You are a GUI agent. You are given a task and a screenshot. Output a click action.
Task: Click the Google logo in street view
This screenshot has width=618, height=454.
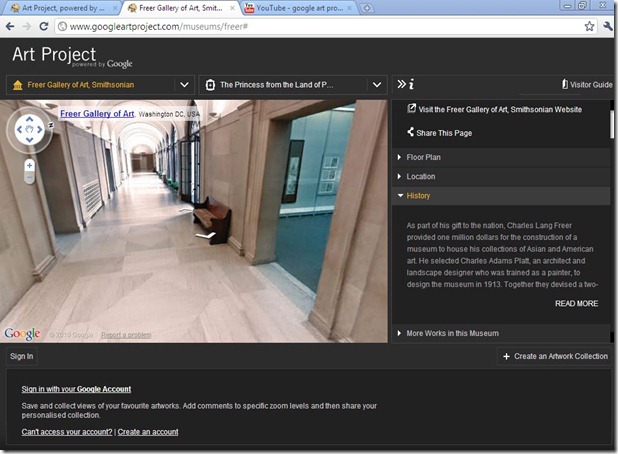coord(22,334)
